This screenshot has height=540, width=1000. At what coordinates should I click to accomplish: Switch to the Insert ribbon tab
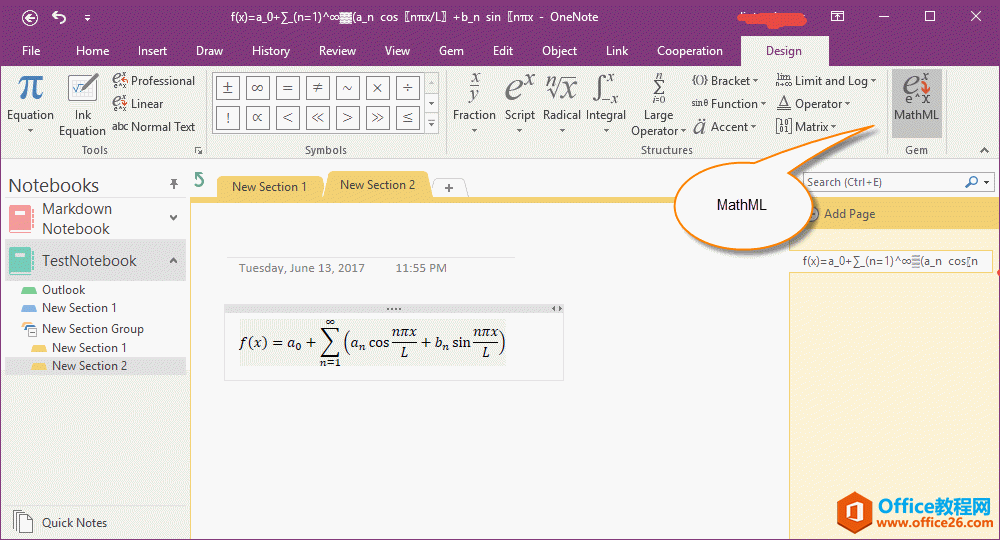click(152, 51)
